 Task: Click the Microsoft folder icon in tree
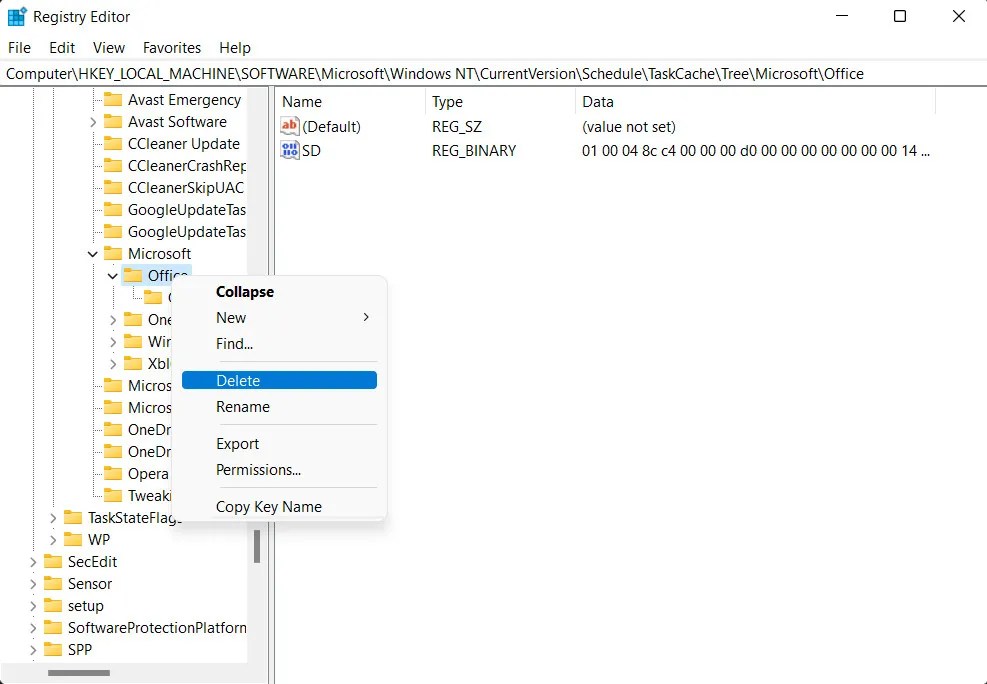tap(114, 253)
